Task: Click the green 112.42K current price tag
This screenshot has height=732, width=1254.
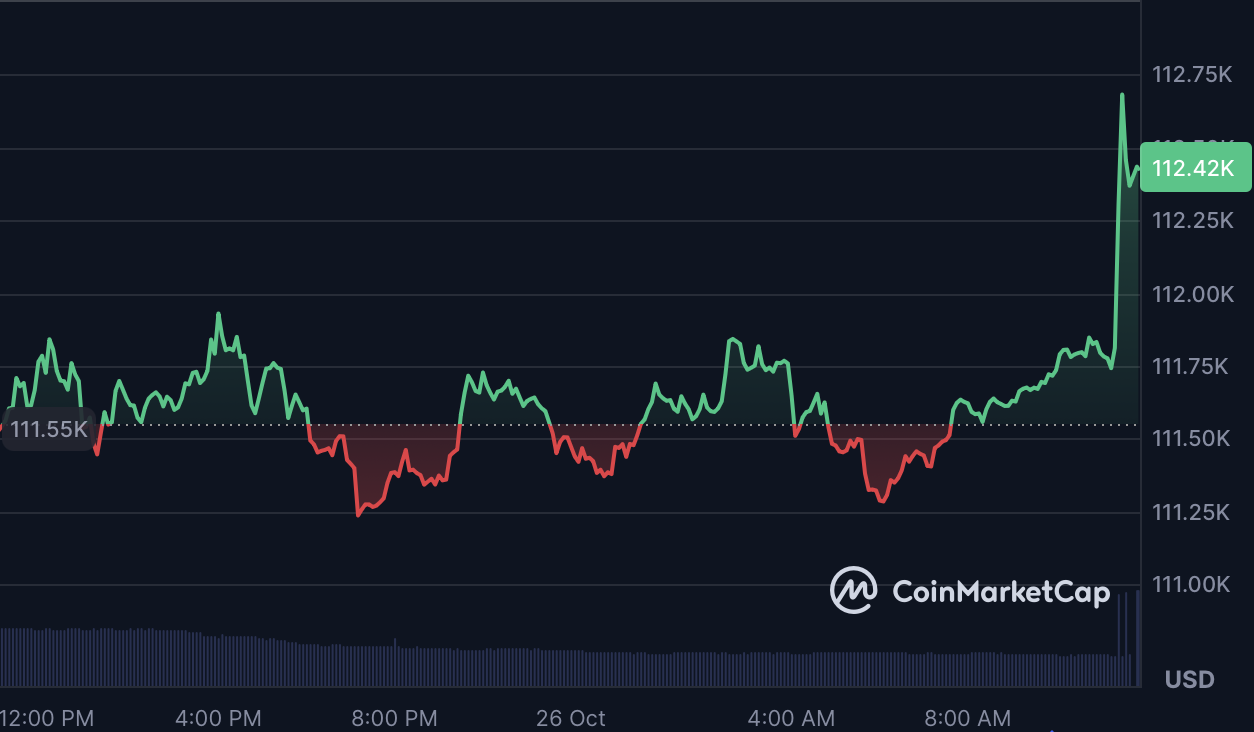Action: point(1194,168)
